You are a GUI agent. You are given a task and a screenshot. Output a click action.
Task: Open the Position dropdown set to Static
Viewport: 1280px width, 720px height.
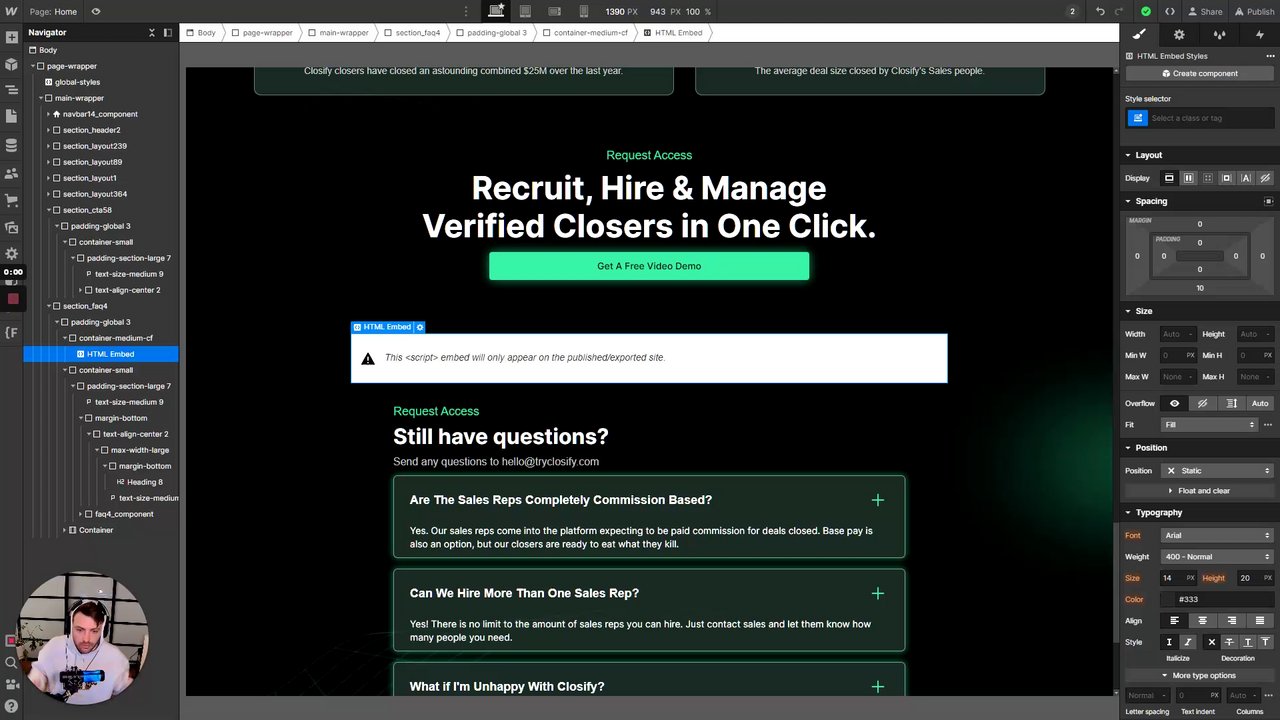tap(1217, 470)
